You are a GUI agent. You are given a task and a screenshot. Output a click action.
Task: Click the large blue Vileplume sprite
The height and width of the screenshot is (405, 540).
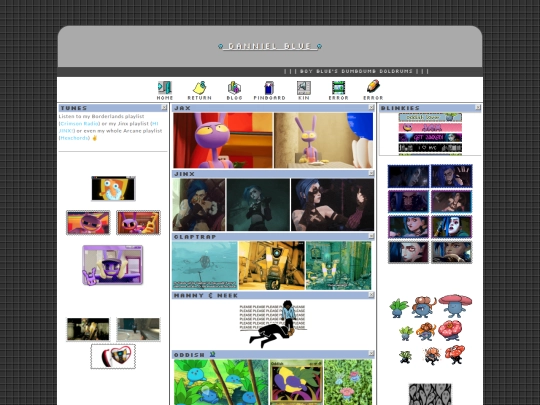pos(455,306)
